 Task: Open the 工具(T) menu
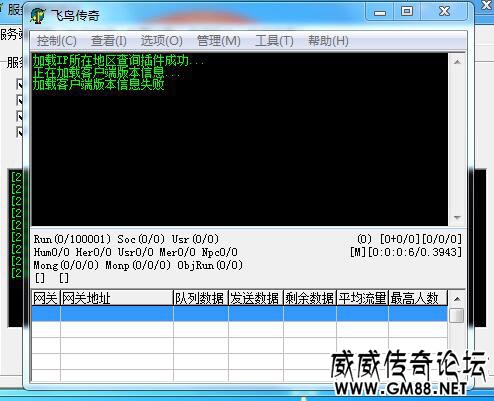[x=274, y=41]
